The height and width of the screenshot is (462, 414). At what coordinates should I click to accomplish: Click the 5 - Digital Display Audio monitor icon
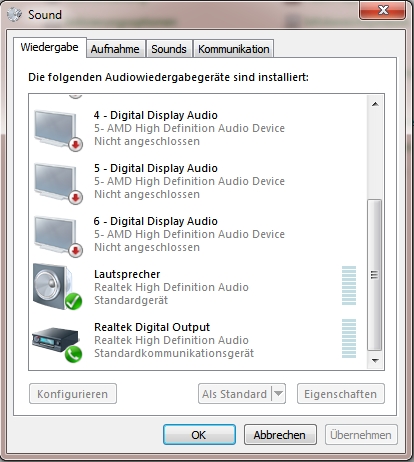pyautogui.click(x=55, y=182)
